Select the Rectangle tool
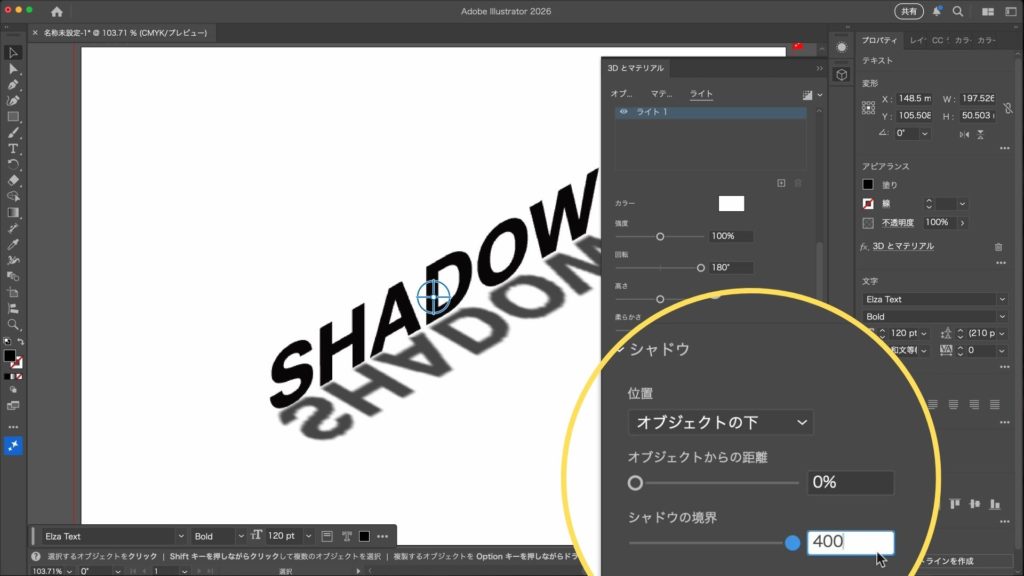Image resolution: width=1024 pixels, height=576 pixels. coord(13,117)
